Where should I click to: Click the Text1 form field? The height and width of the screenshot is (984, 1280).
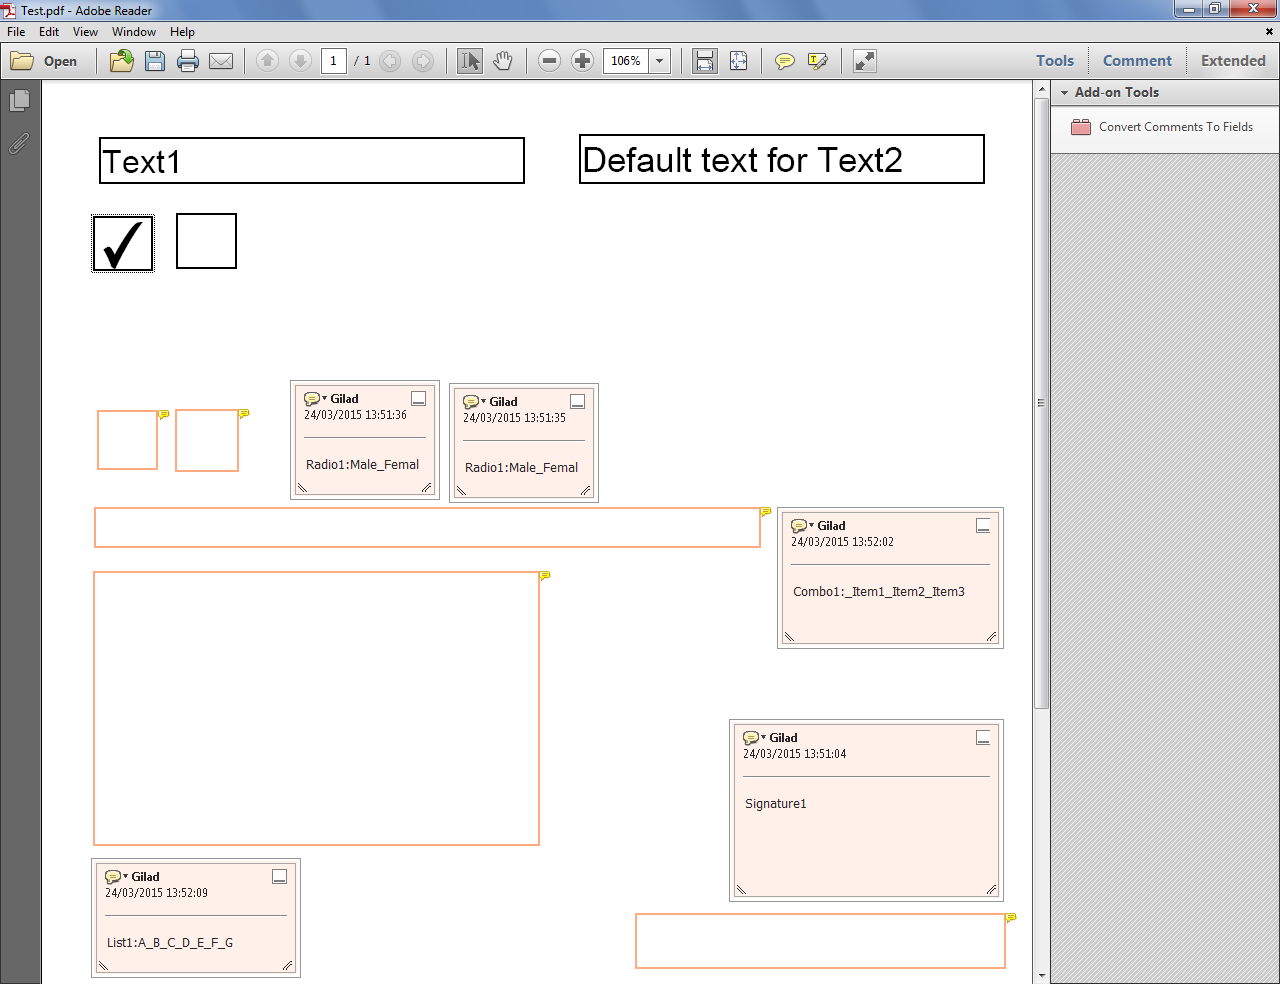point(312,160)
